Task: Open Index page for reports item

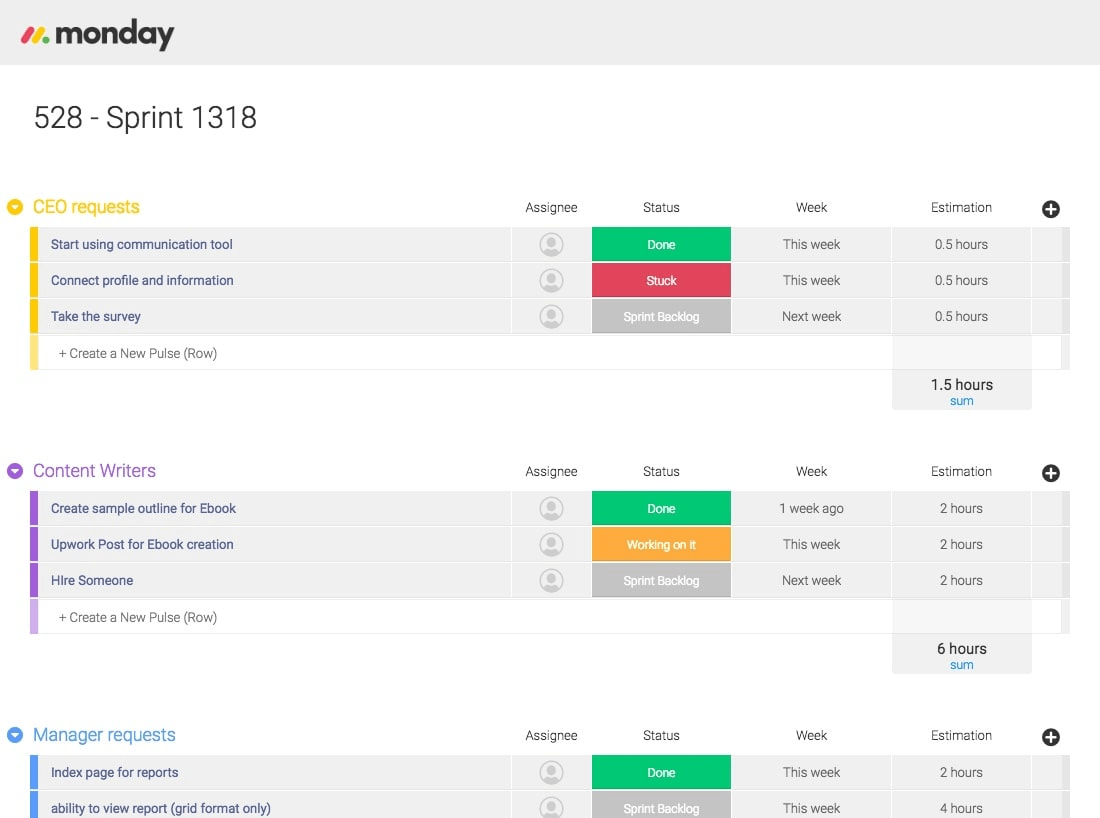Action: (x=114, y=772)
